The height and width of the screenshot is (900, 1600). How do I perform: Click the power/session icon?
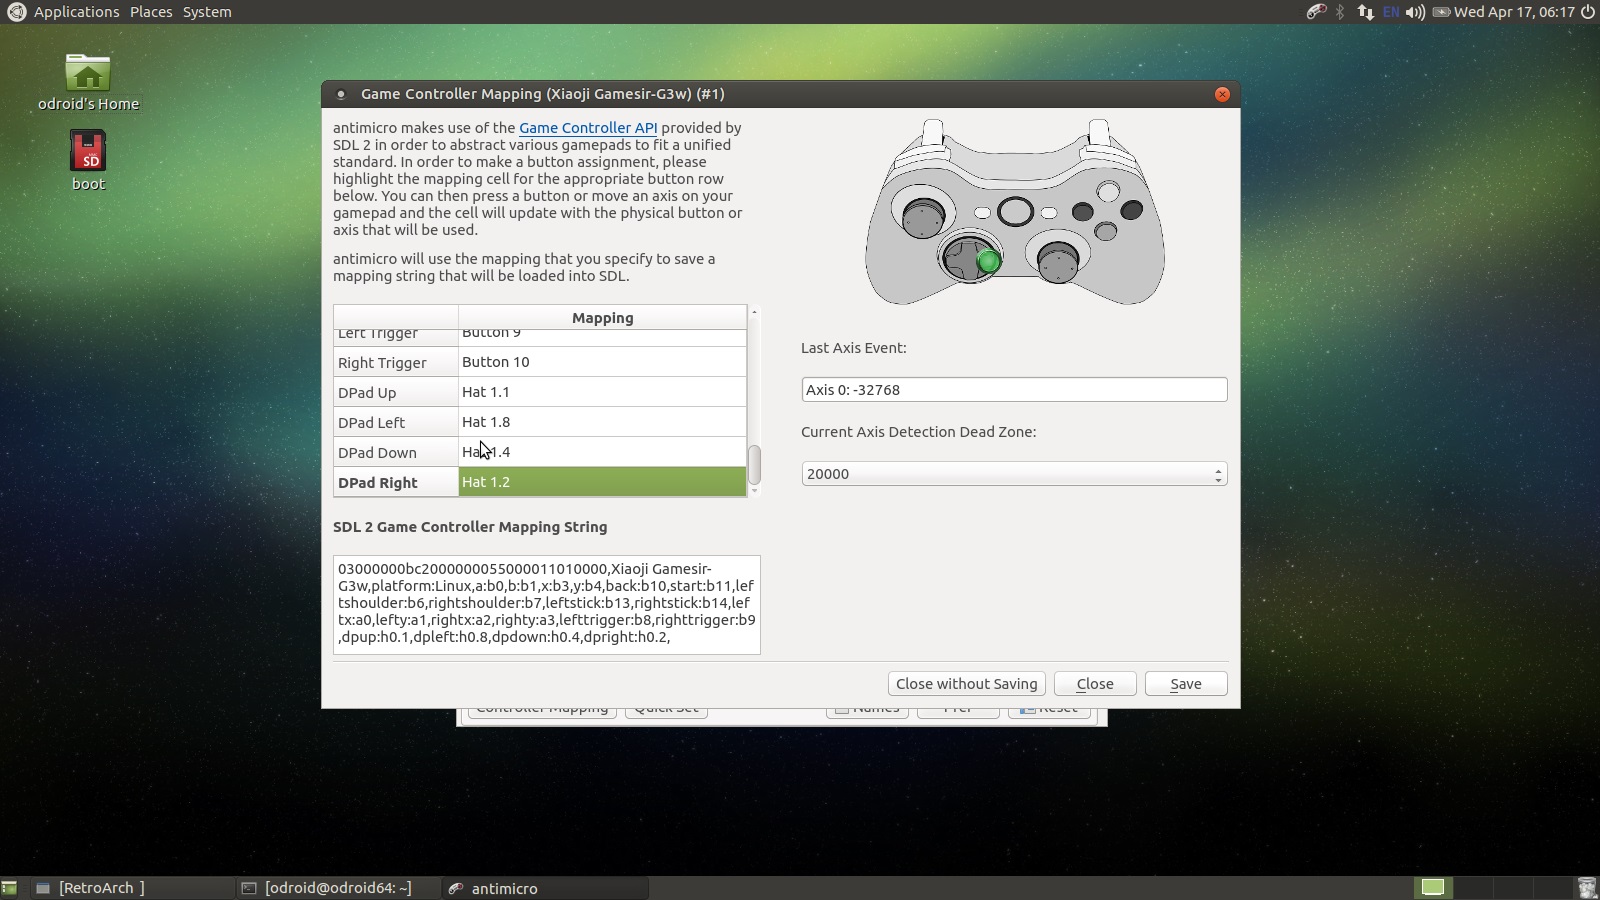[x=1587, y=12]
